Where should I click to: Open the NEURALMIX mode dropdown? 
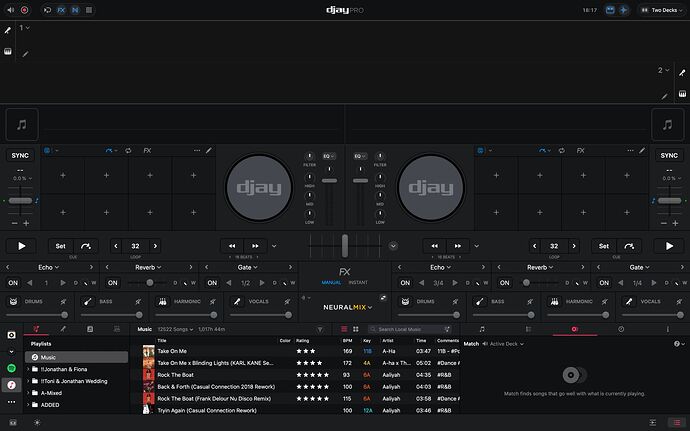(348, 307)
